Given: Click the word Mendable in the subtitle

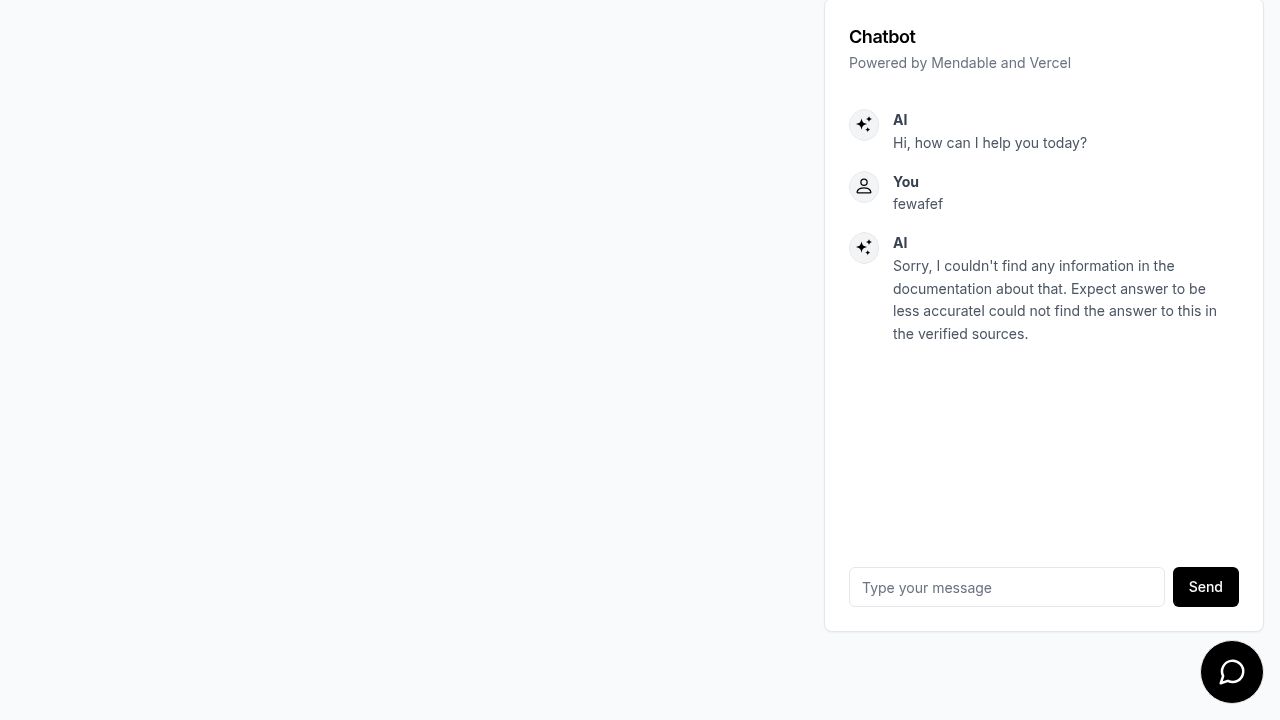Looking at the screenshot, I should pos(964,63).
